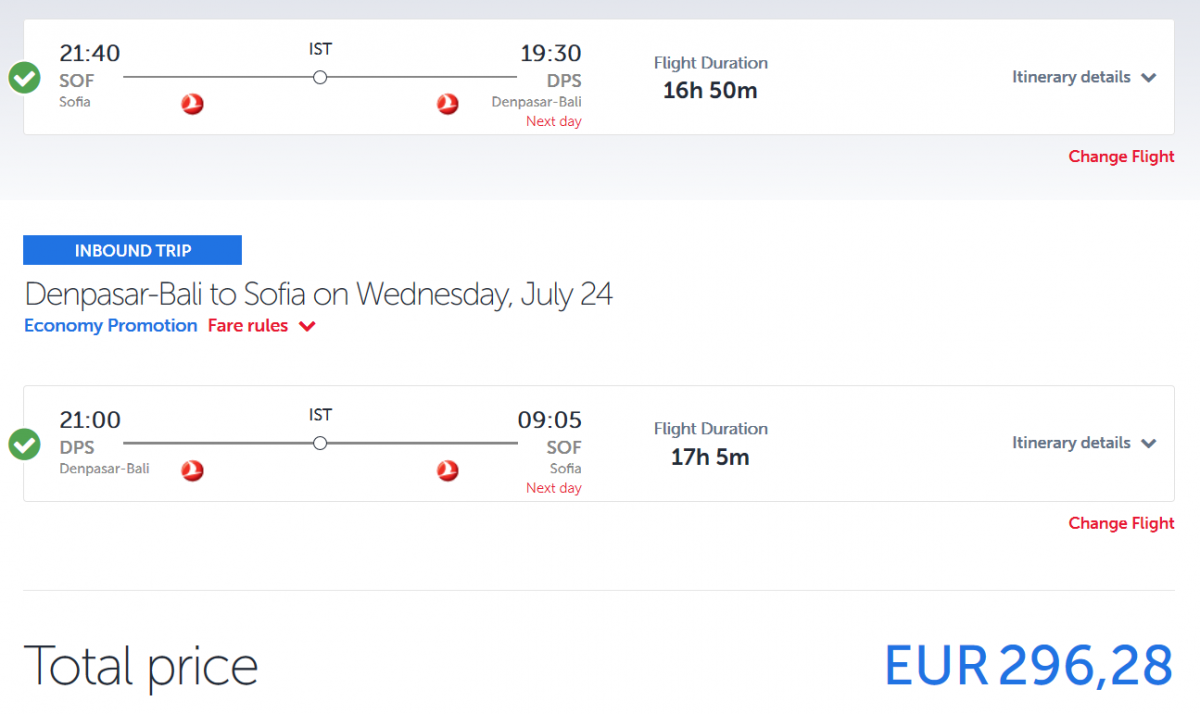The height and width of the screenshot is (714, 1200).
Task: Click Turkish Airlines logo near SOF inbound arrival
Action: 448,470
